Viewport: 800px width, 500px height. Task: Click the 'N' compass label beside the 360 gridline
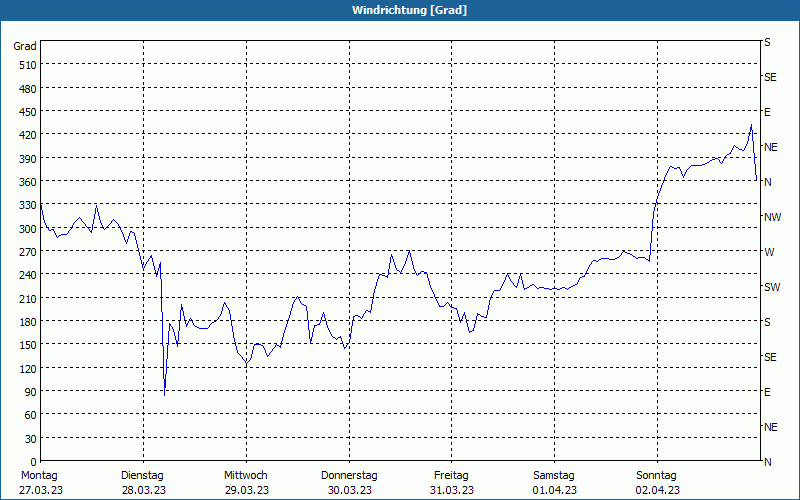(767, 182)
